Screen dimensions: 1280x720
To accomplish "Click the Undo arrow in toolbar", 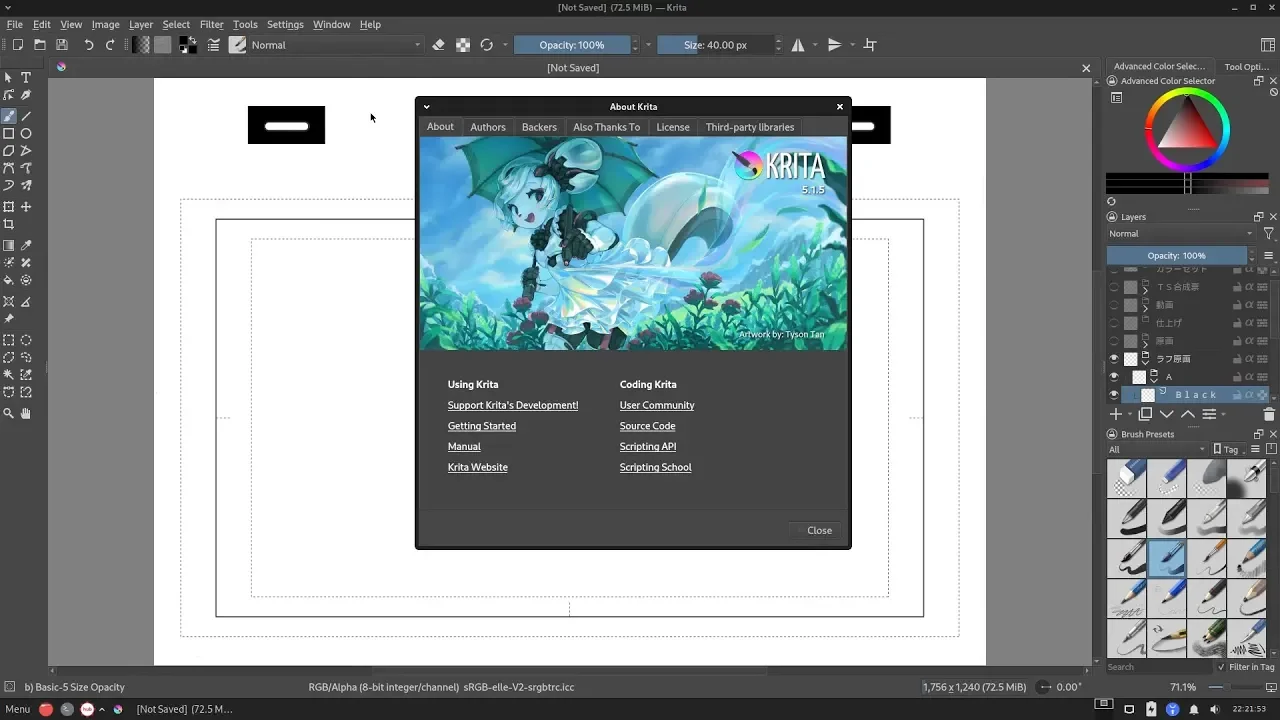I will pyautogui.click(x=89, y=45).
